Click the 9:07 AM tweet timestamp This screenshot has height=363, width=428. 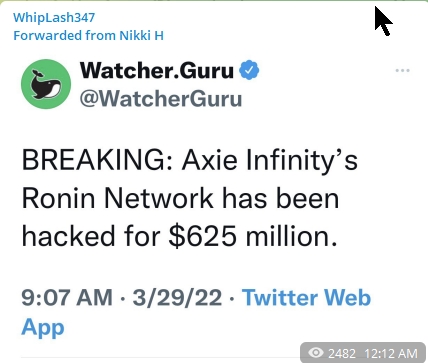(x=67, y=297)
